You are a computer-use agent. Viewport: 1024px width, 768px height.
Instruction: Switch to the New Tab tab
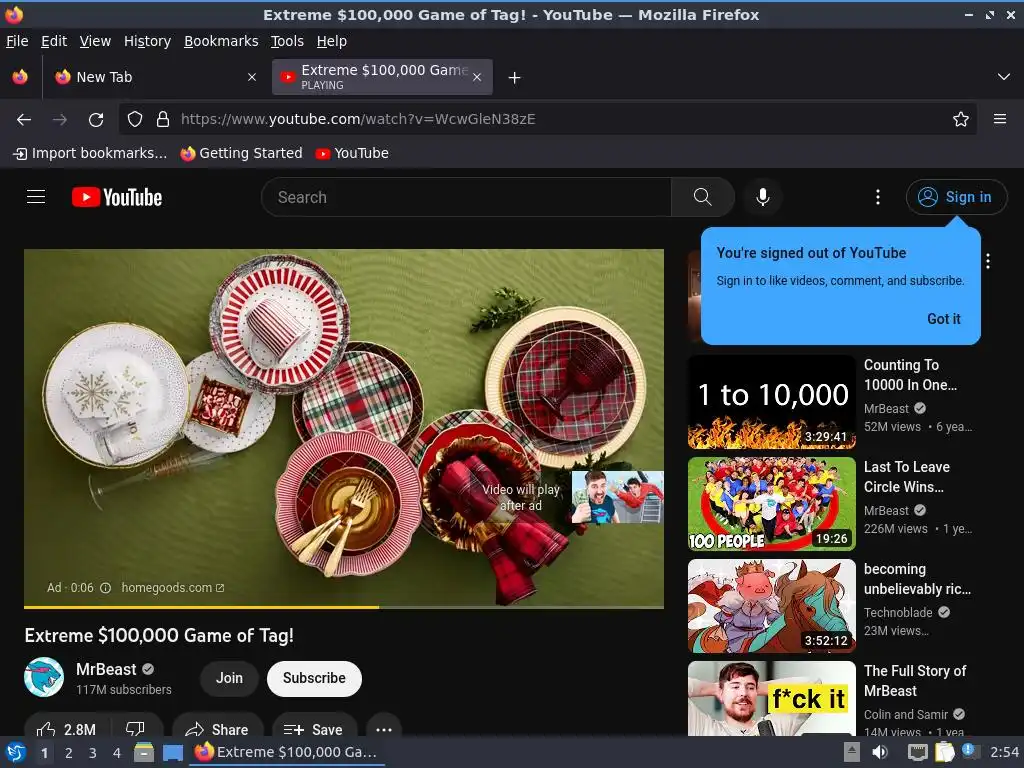[x=155, y=77]
